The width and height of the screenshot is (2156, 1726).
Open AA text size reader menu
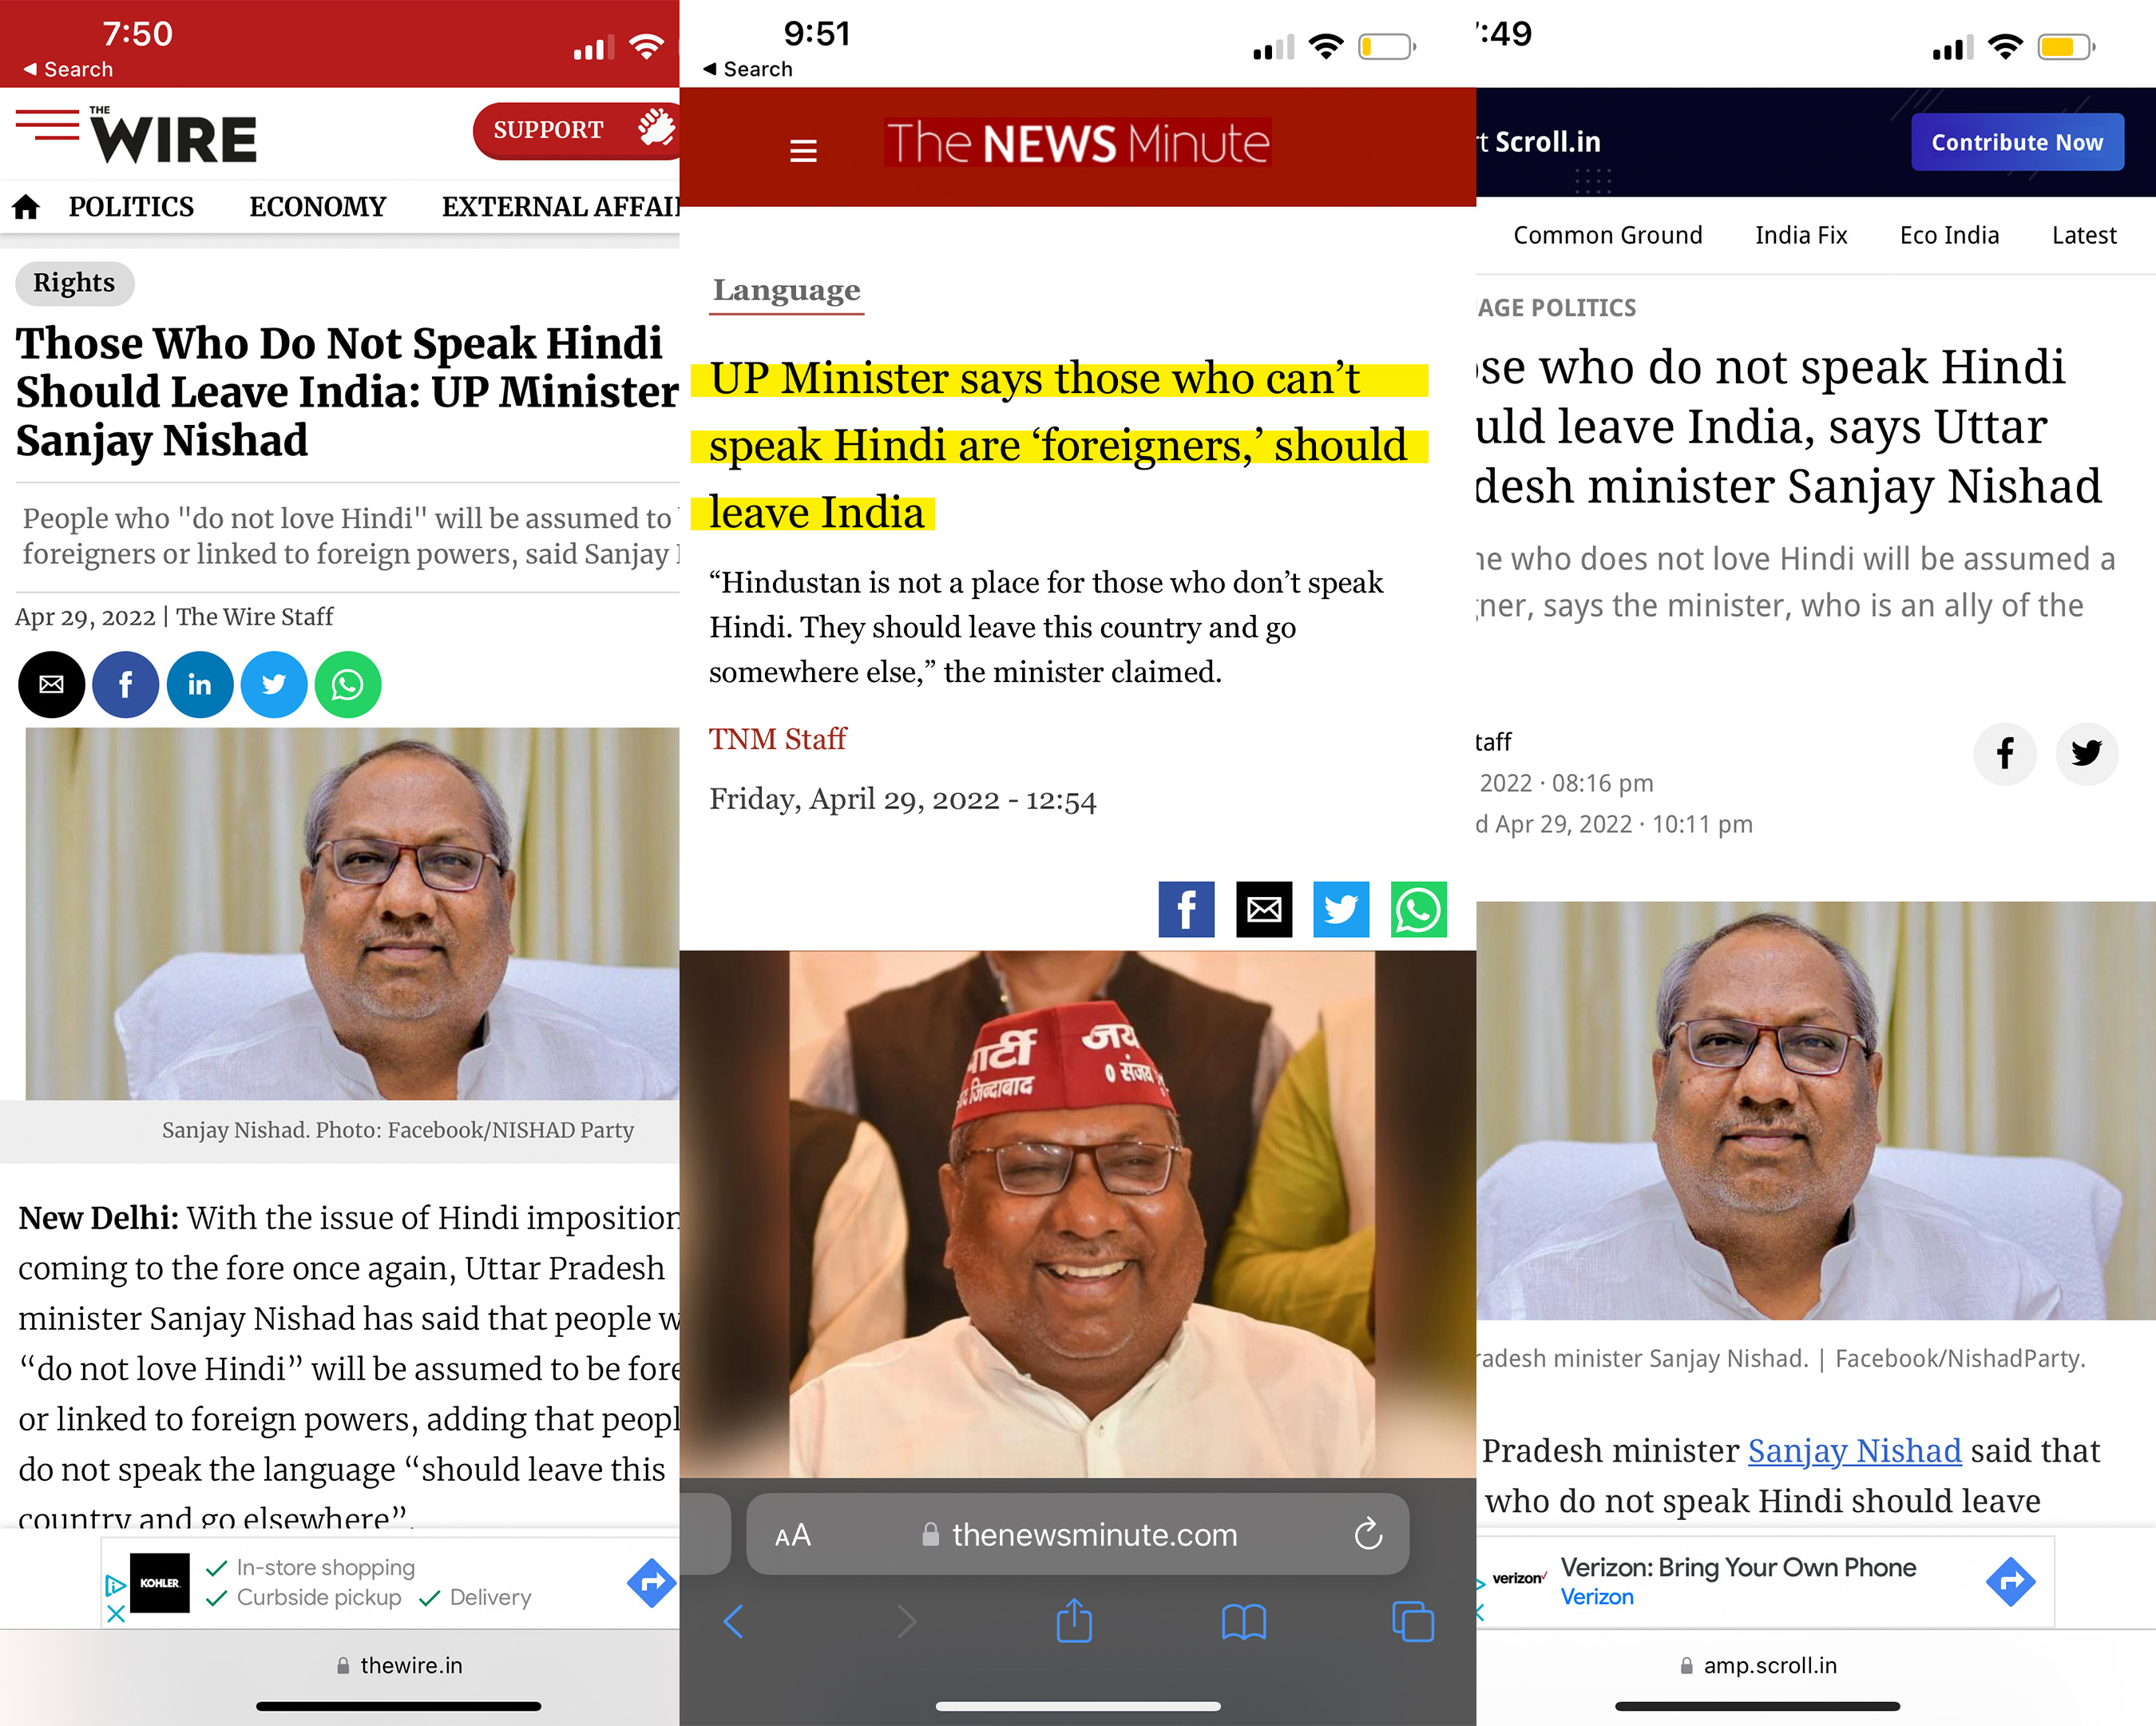tap(792, 1535)
